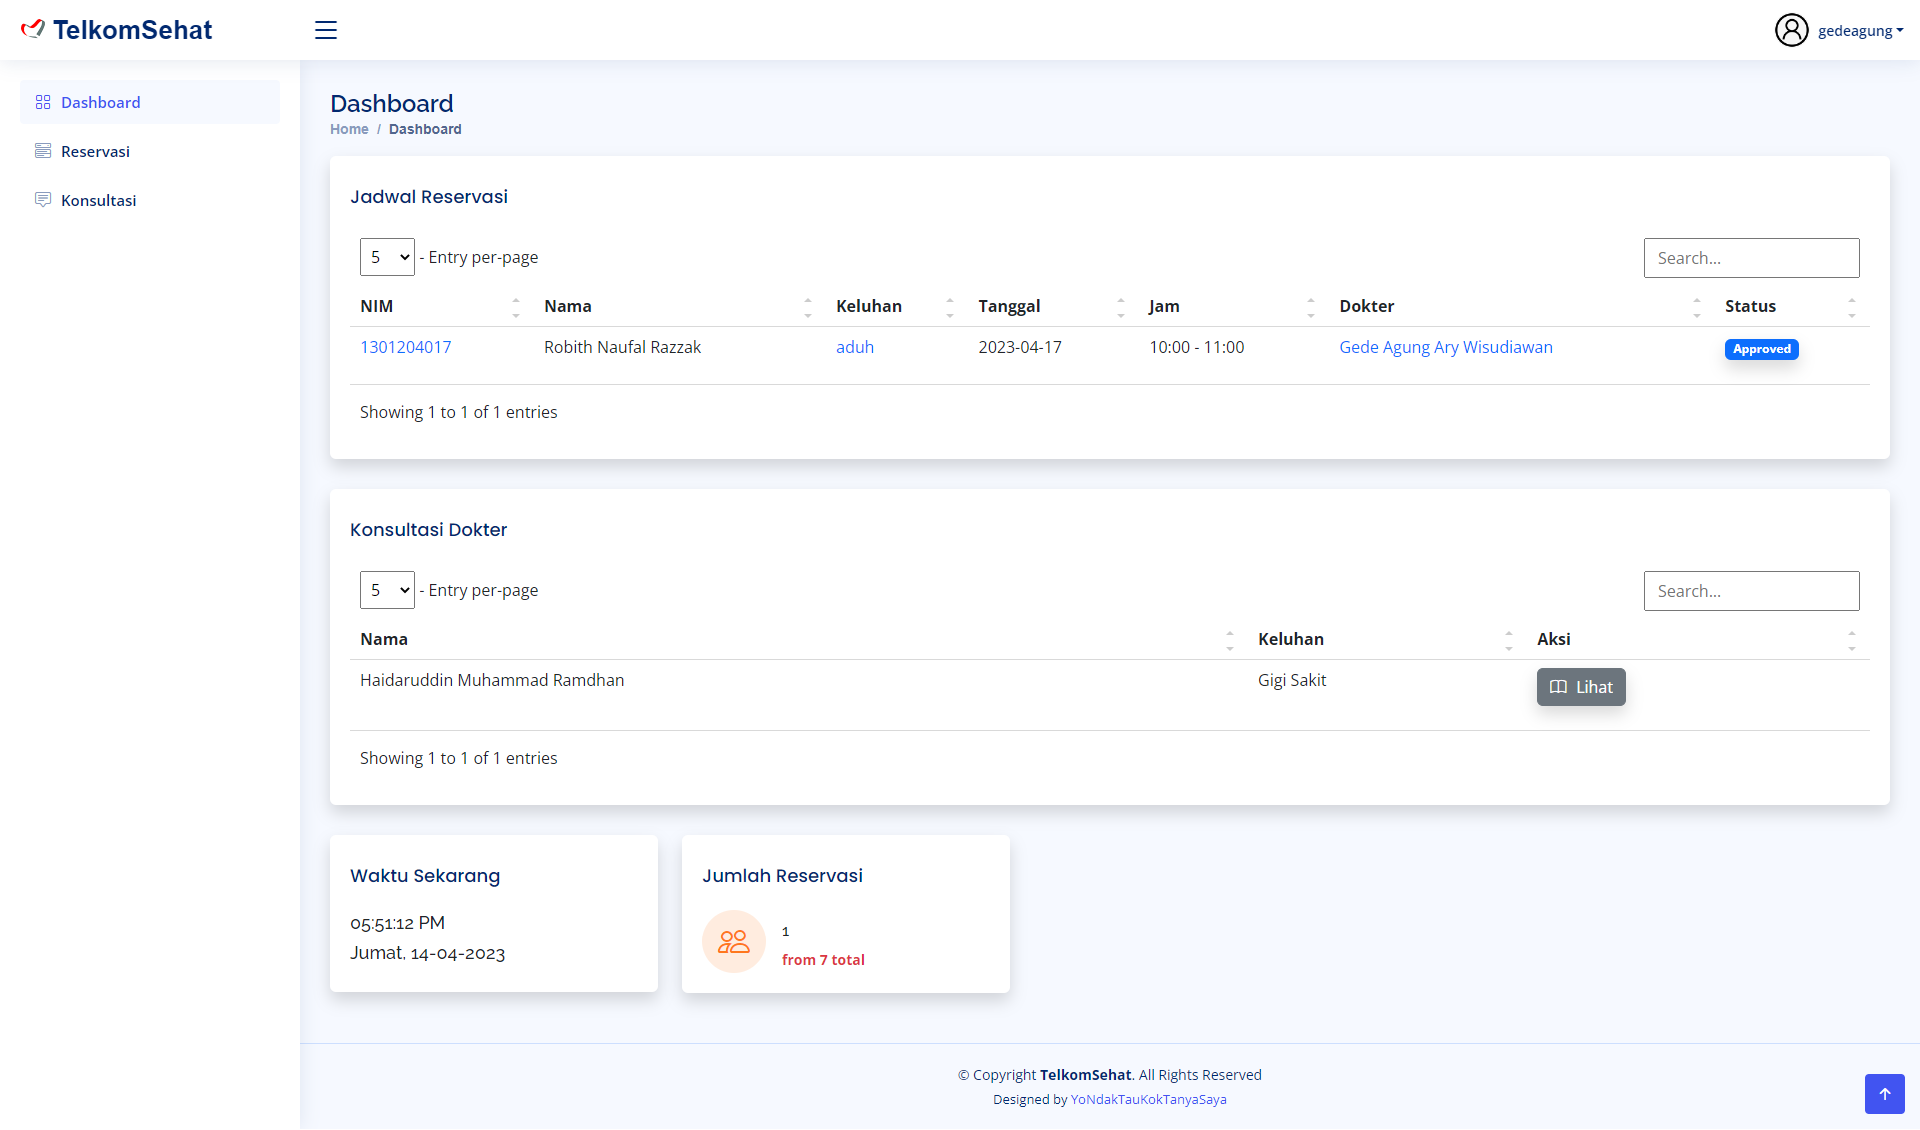Click Gede Agung Ary Wisudiawan doctor link
This screenshot has height=1130, width=1920.
1445,347
